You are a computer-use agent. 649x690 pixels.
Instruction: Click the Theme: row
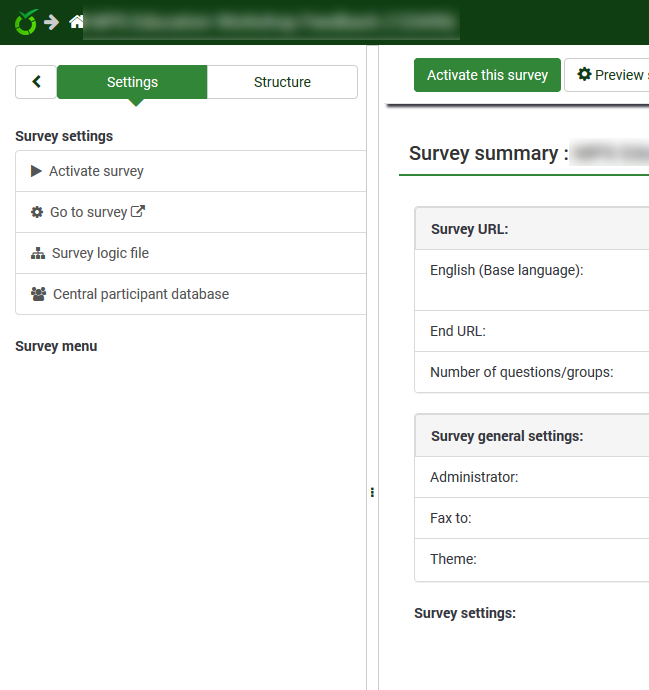coord(532,559)
